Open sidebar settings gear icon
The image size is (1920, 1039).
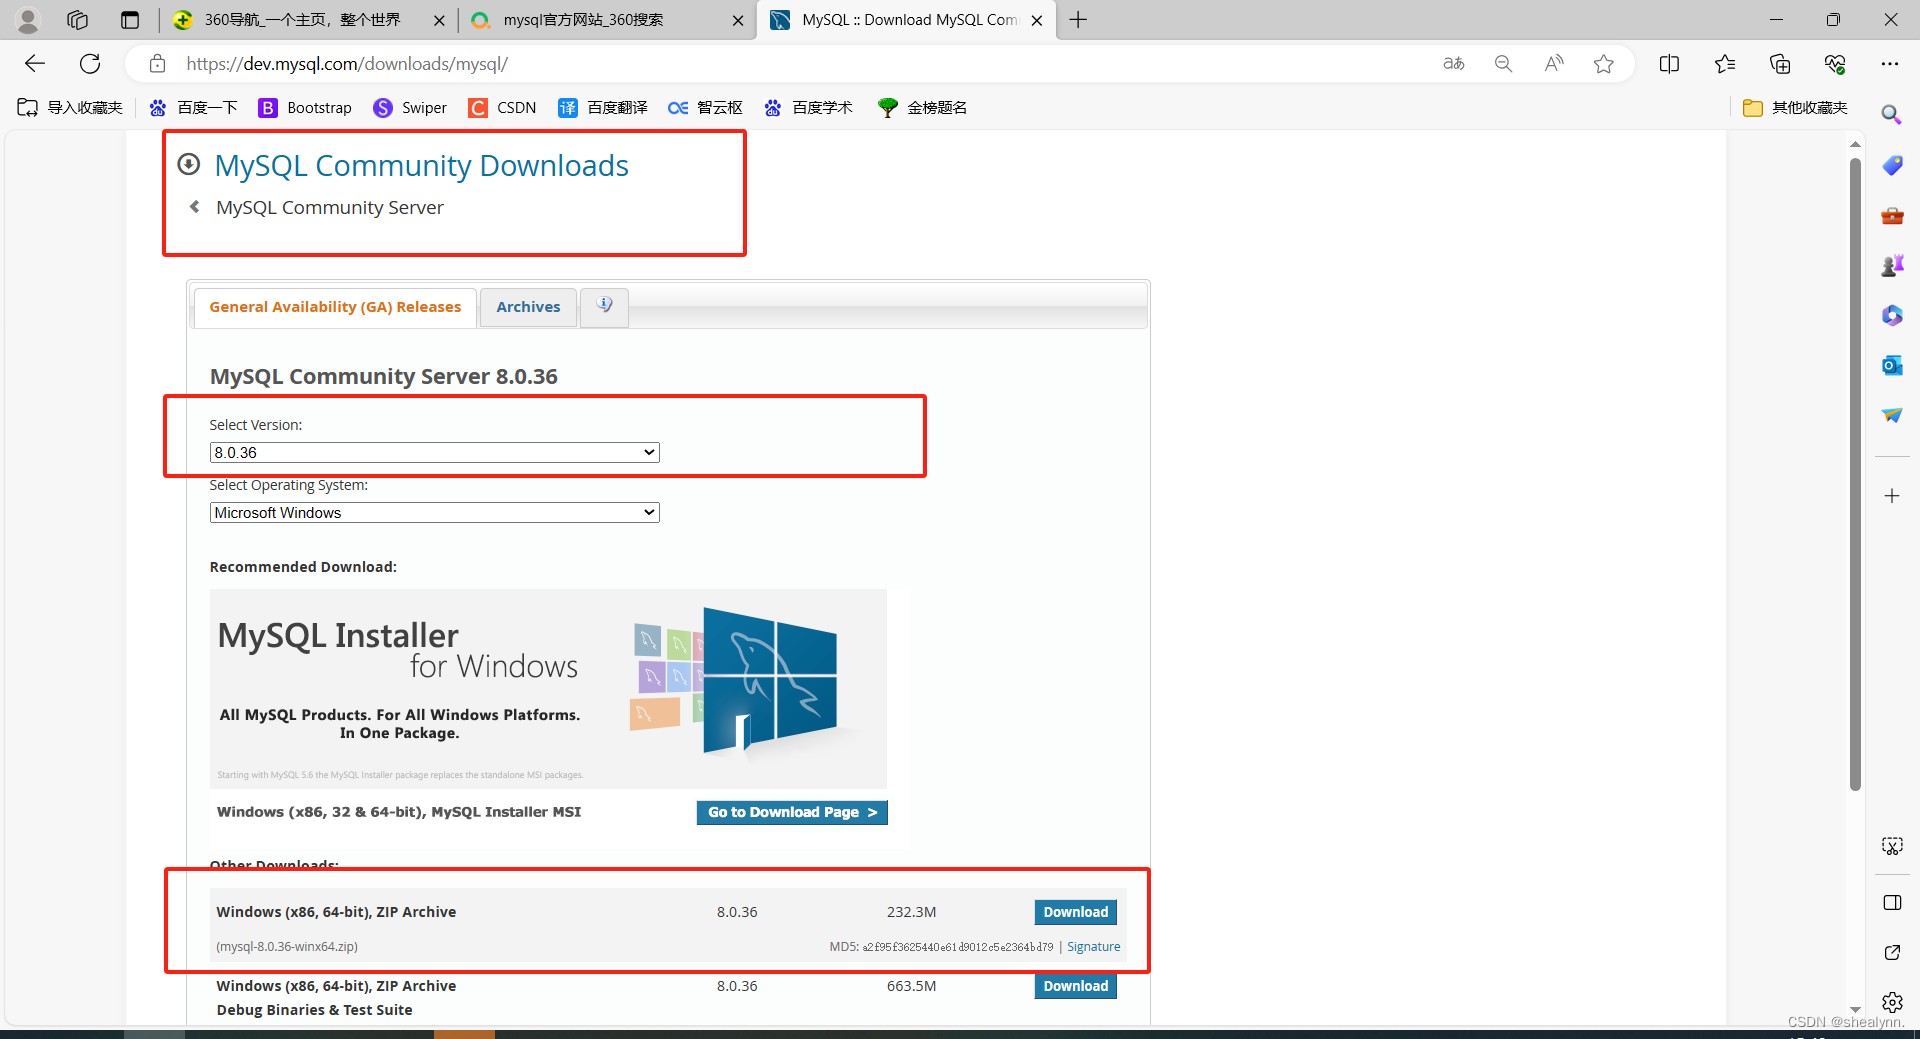(x=1892, y=1002)
